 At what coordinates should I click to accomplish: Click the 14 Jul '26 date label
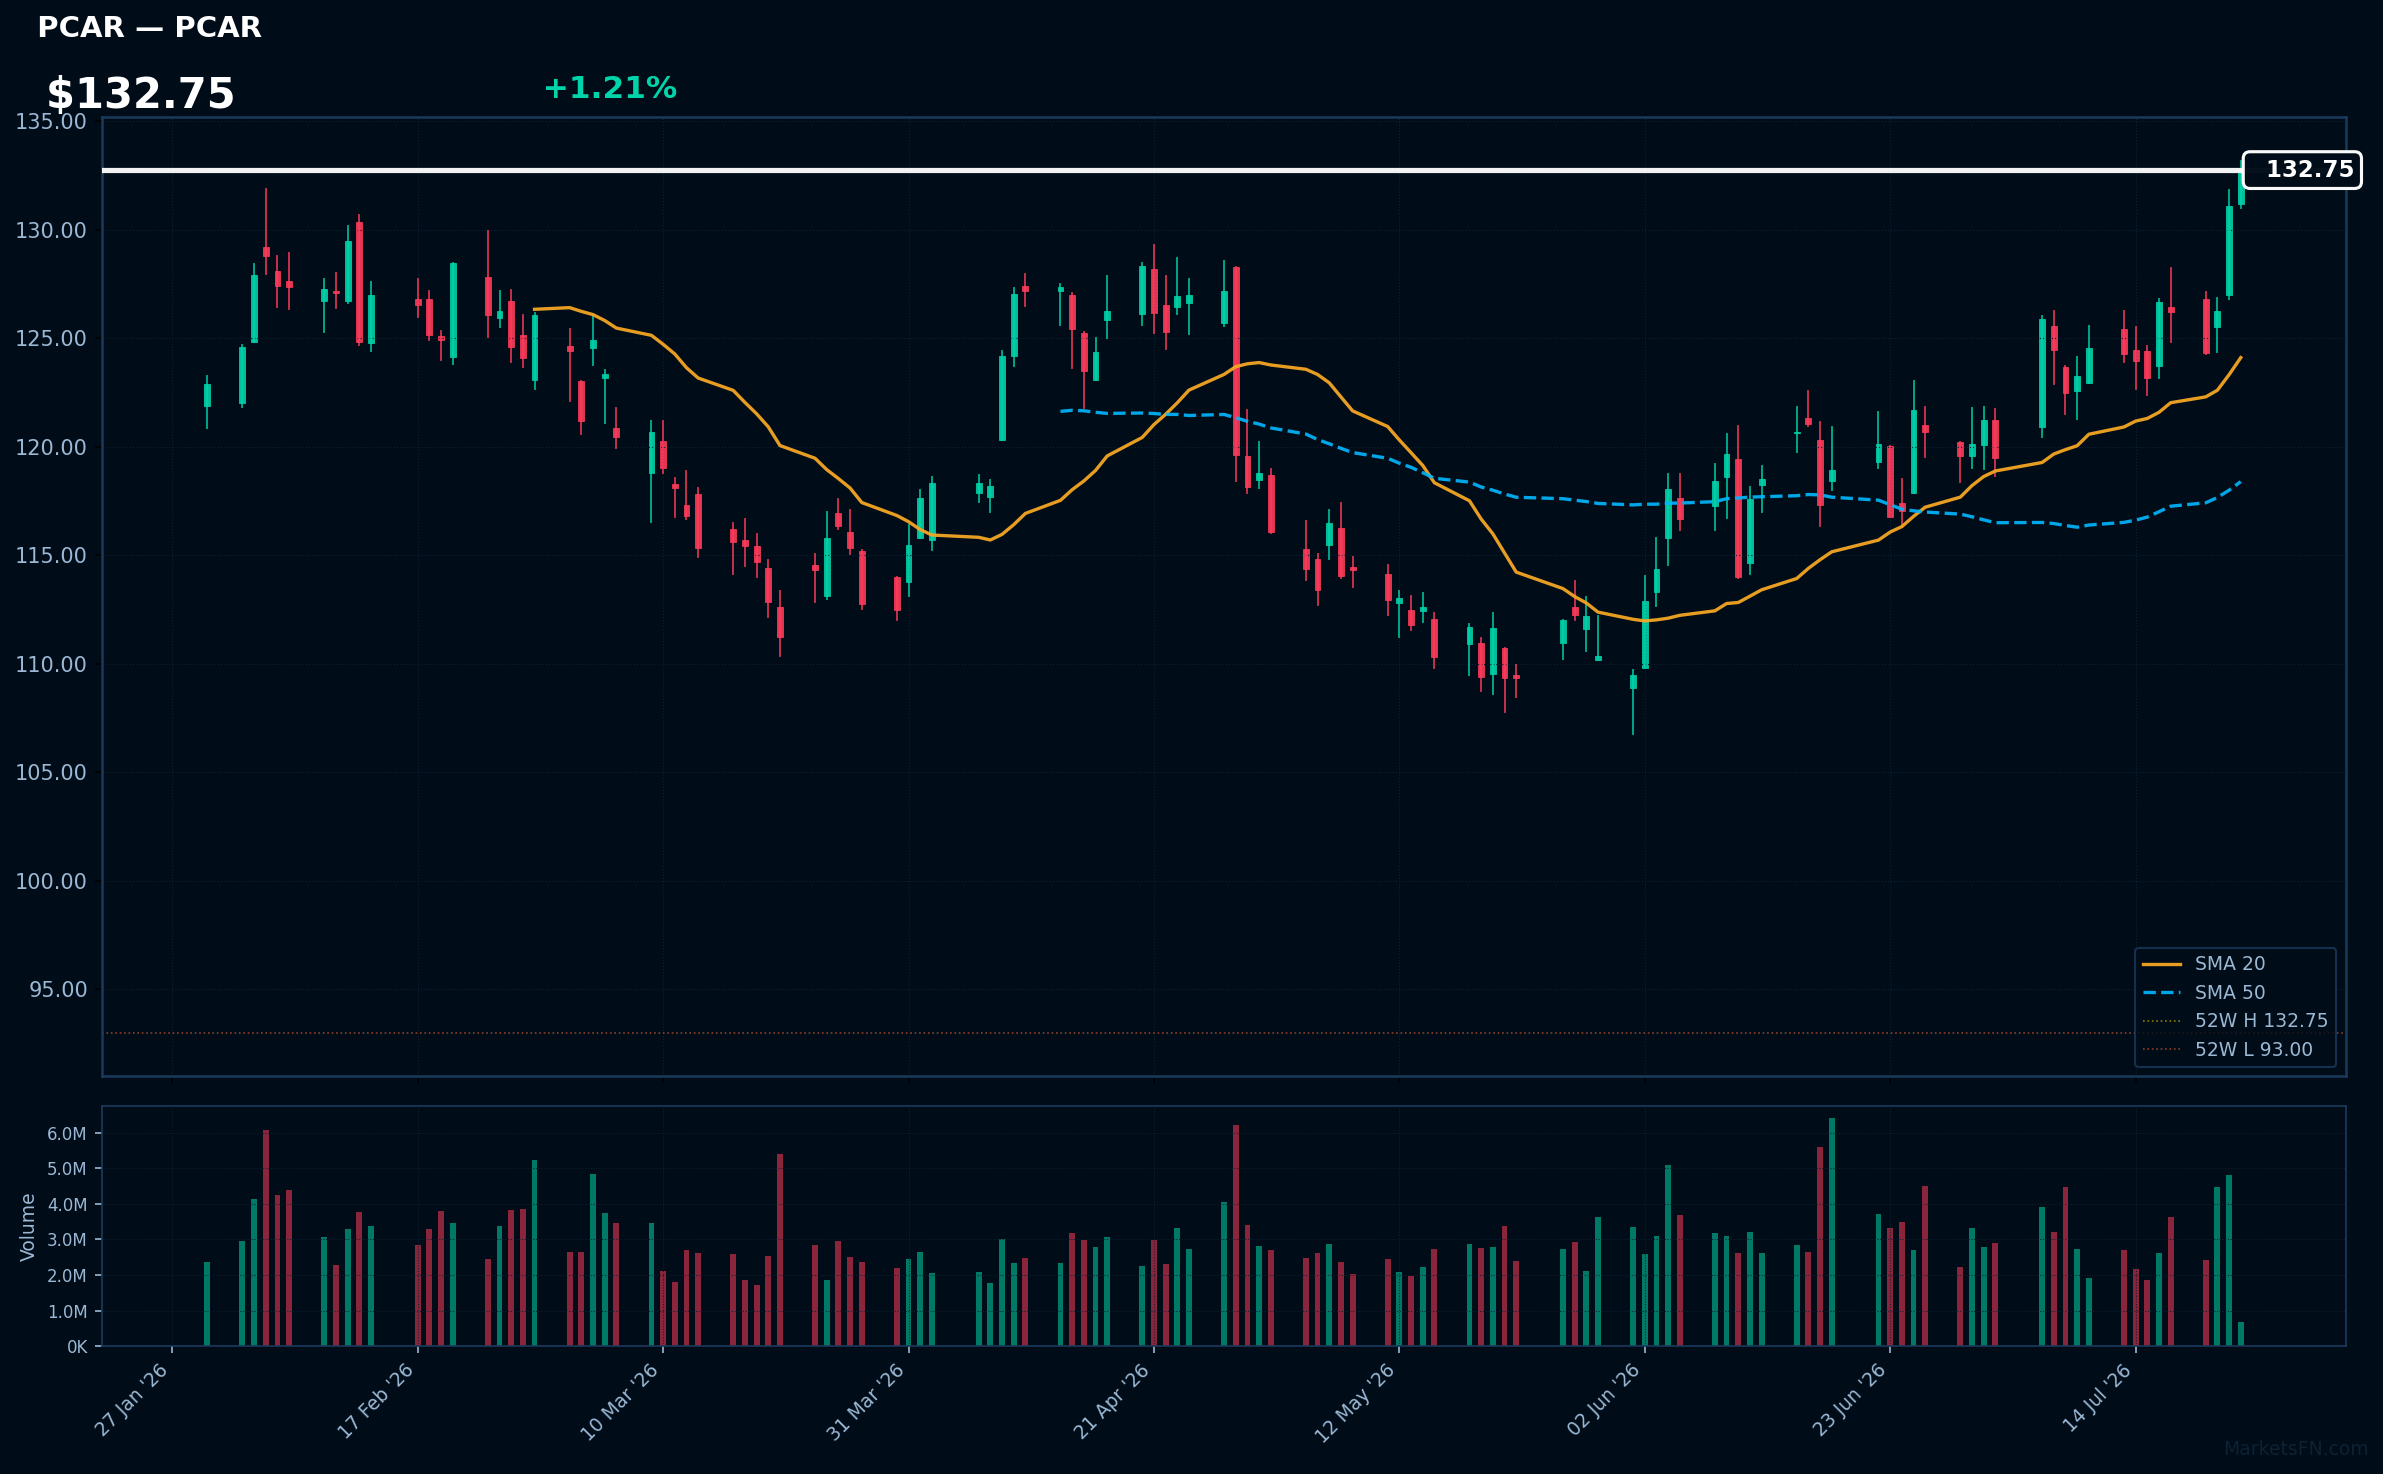2097,1397
